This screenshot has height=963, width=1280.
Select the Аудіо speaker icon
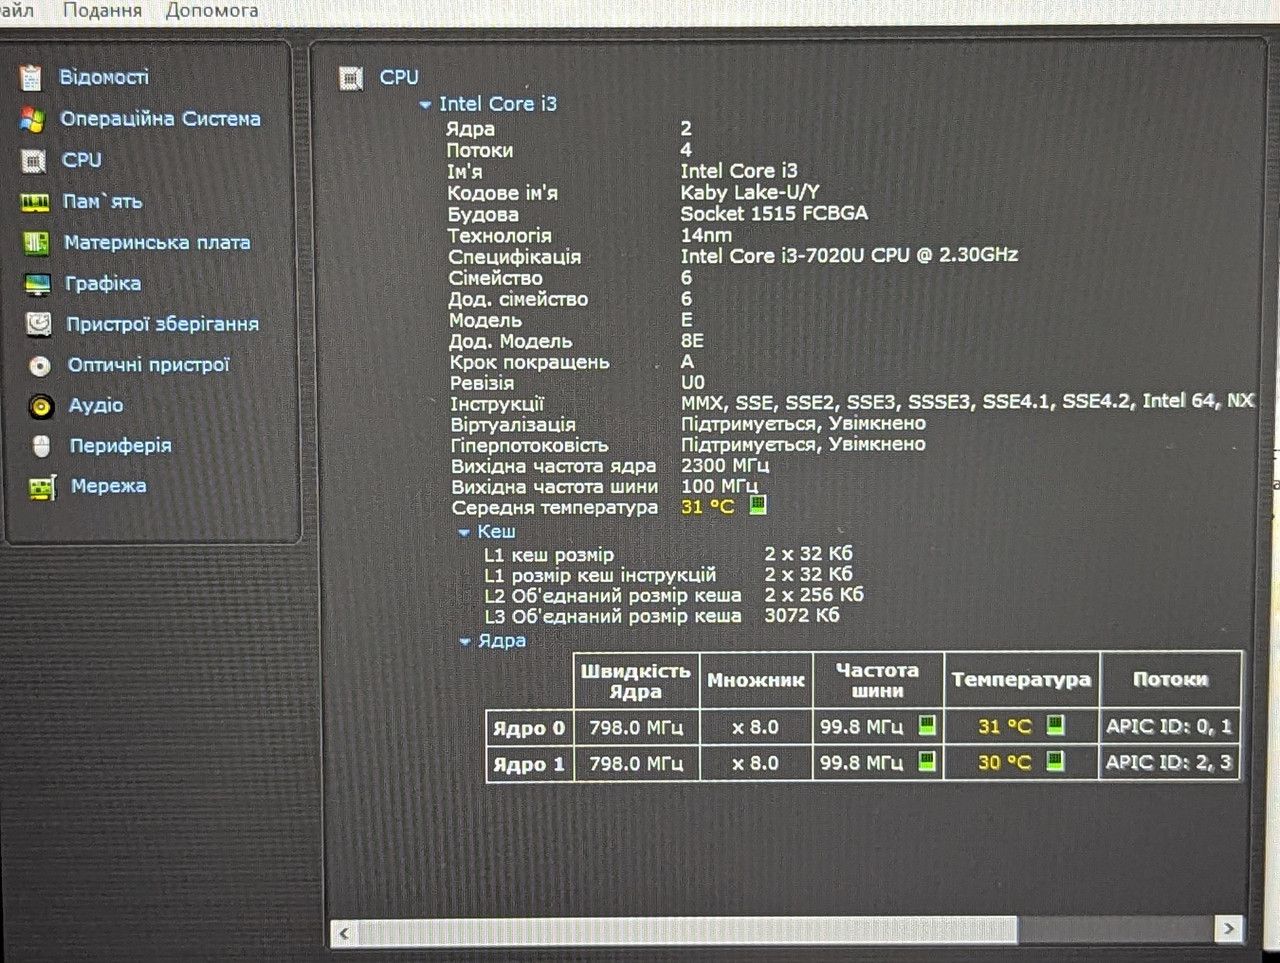(x=40, y=406)
